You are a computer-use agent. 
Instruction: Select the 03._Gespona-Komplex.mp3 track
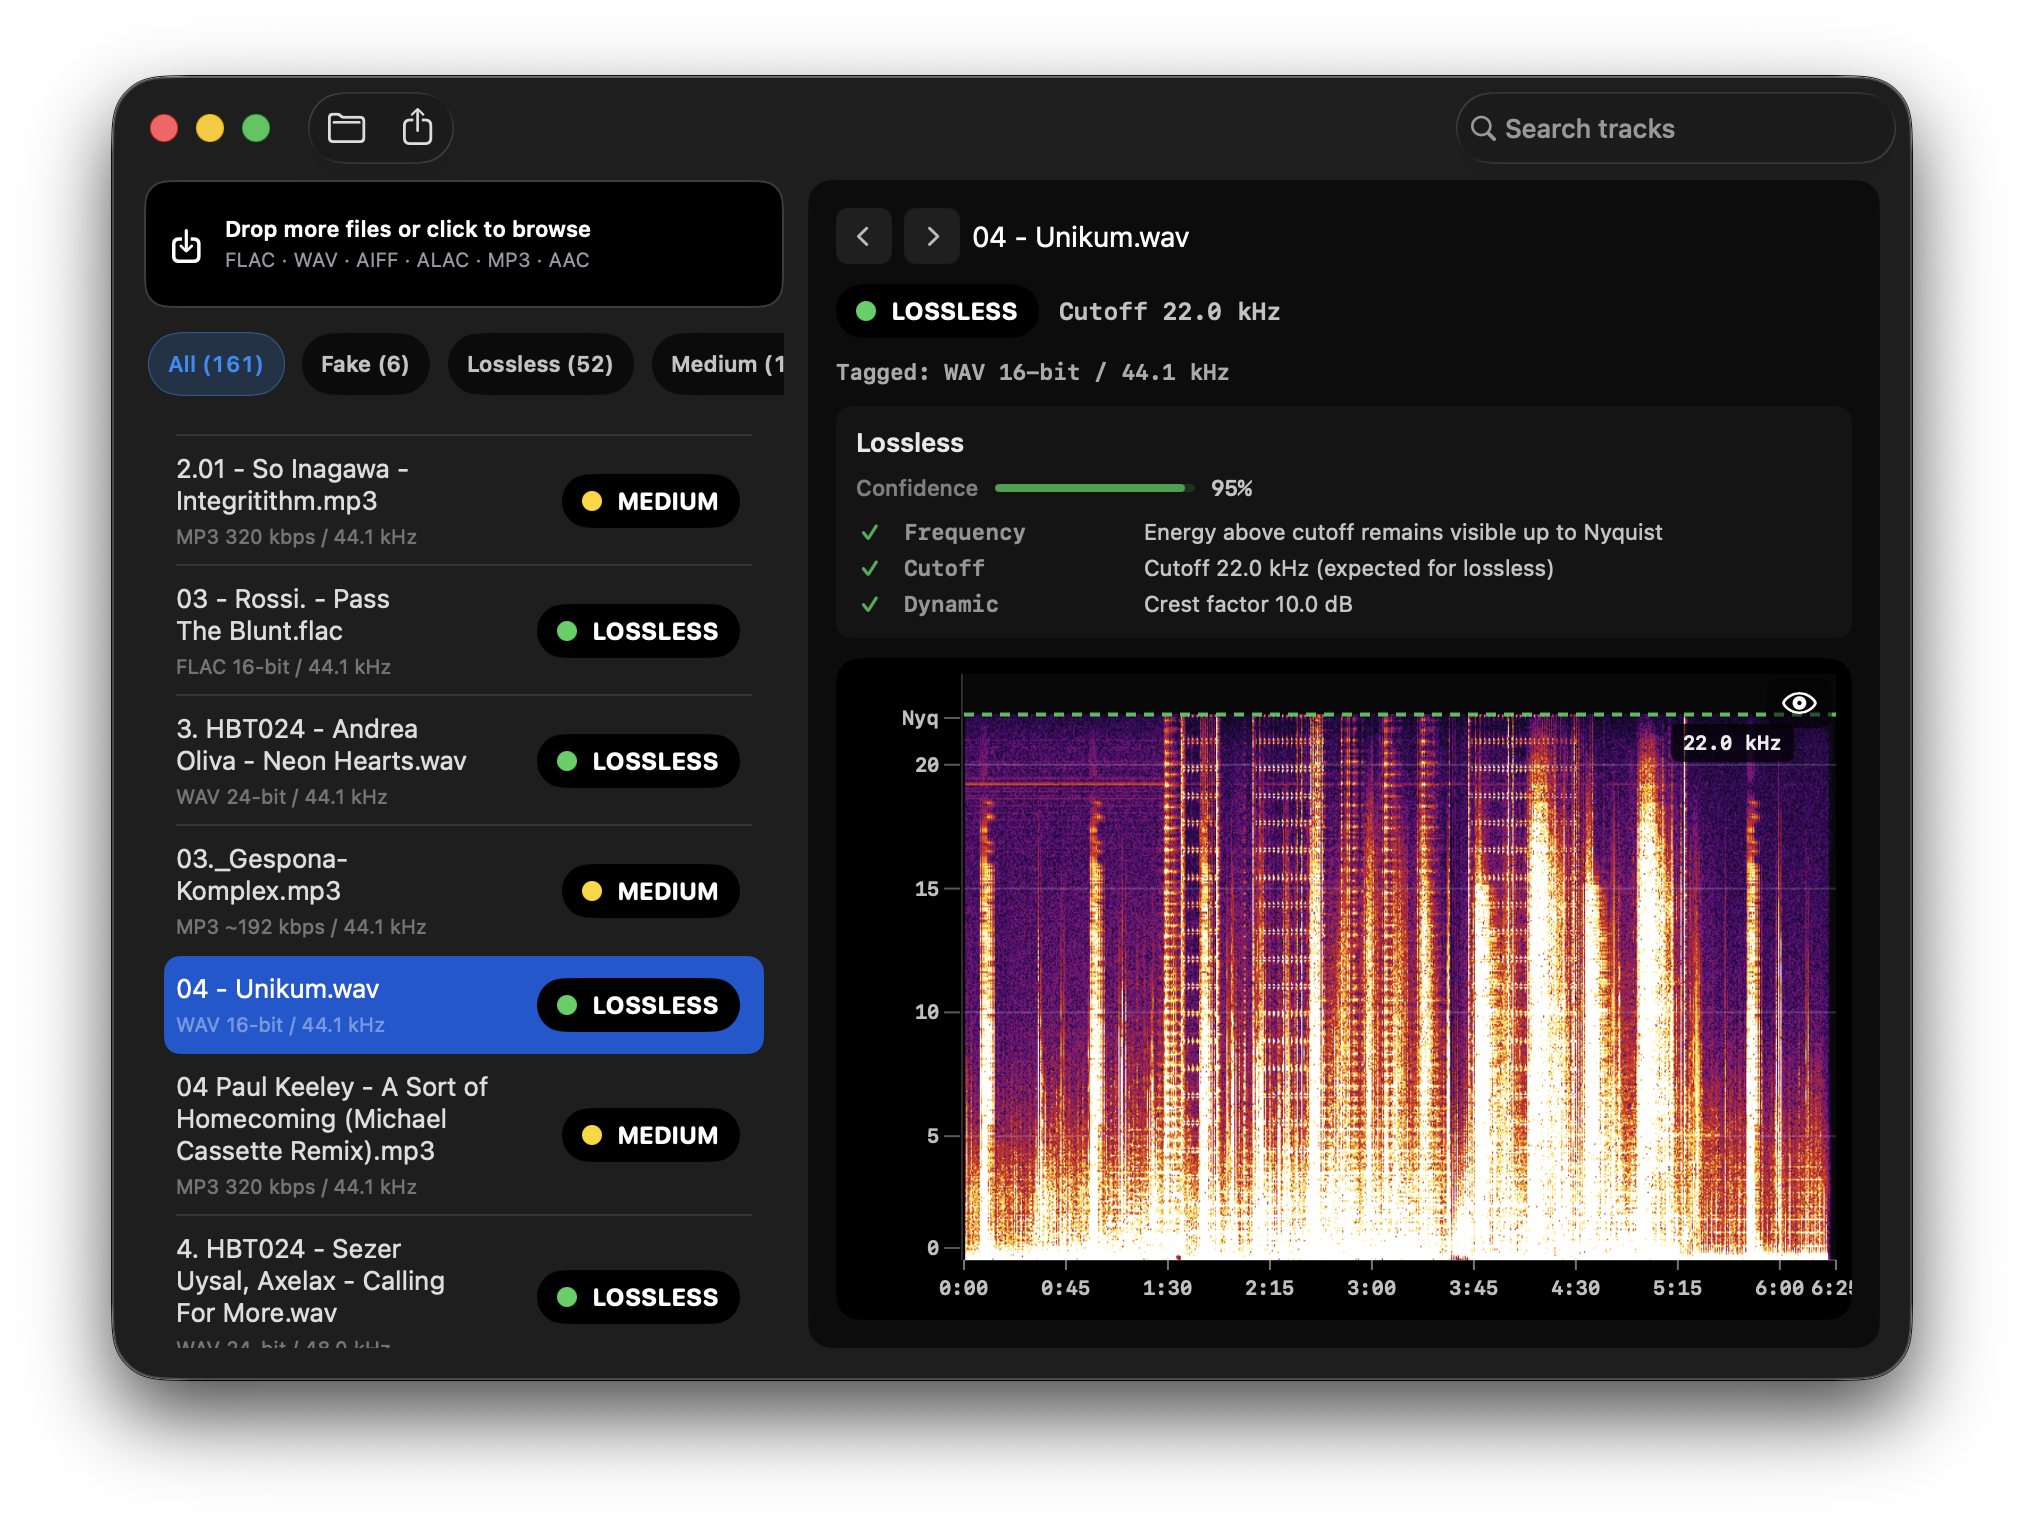464,891
